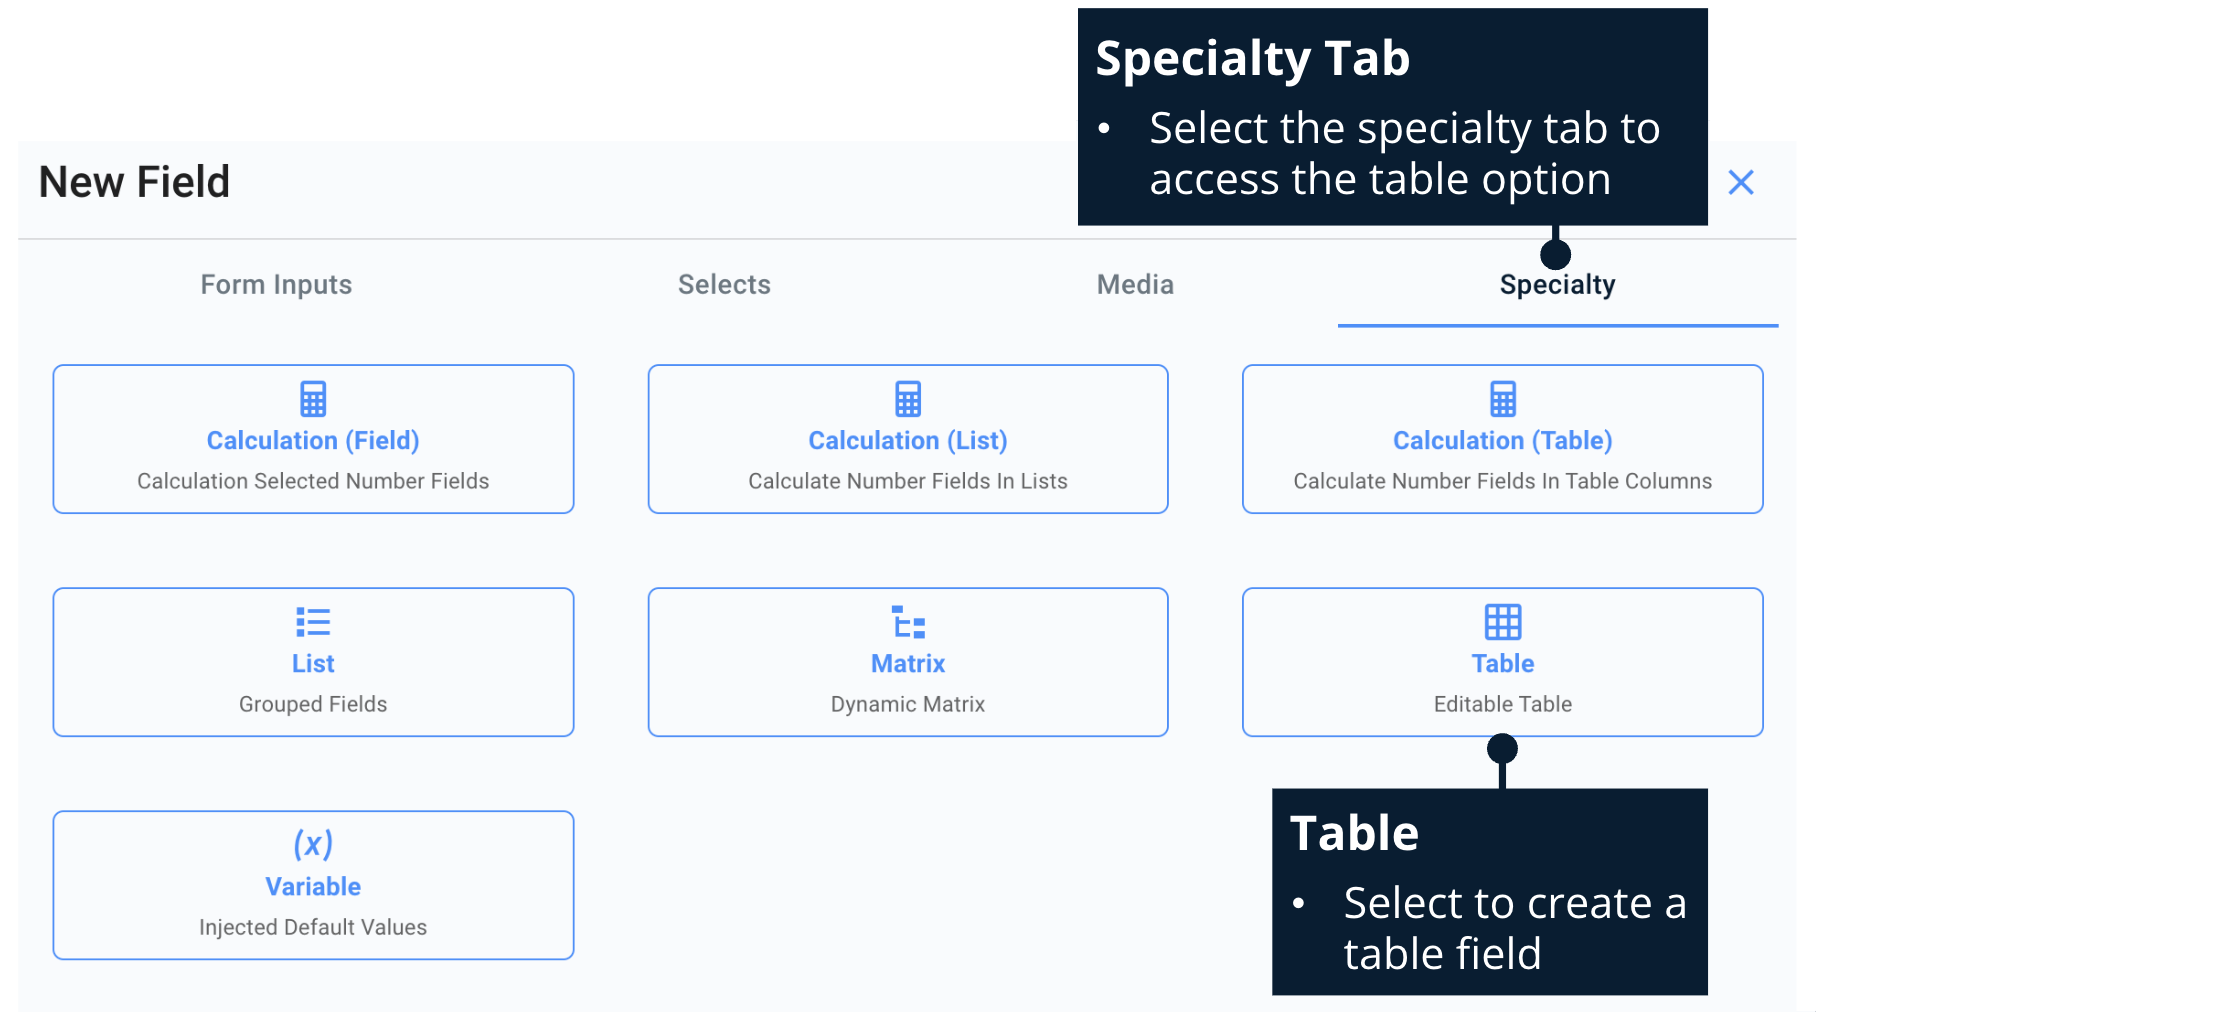Open the Selects tab
Image resolution: width=2222 pixels, height=1012 pixels.
point(724,285)
